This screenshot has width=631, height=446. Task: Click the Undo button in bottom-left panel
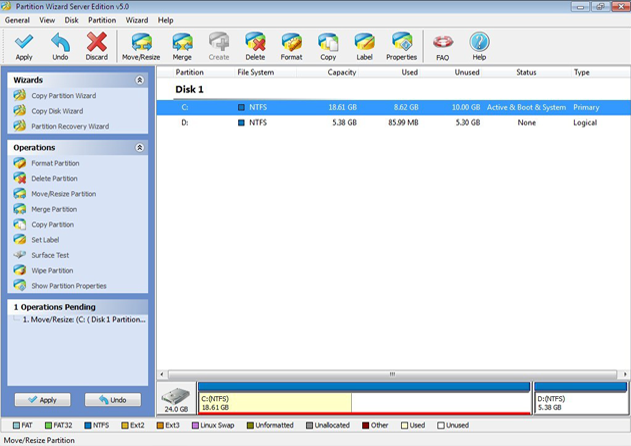coord(112,400)
